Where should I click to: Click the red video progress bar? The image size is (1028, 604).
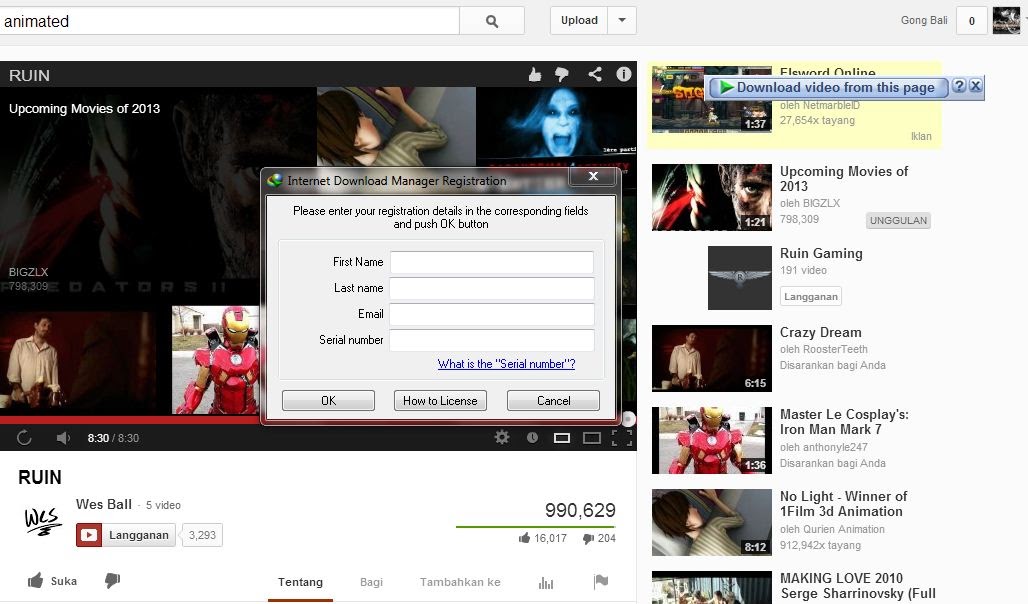point(131,420)
